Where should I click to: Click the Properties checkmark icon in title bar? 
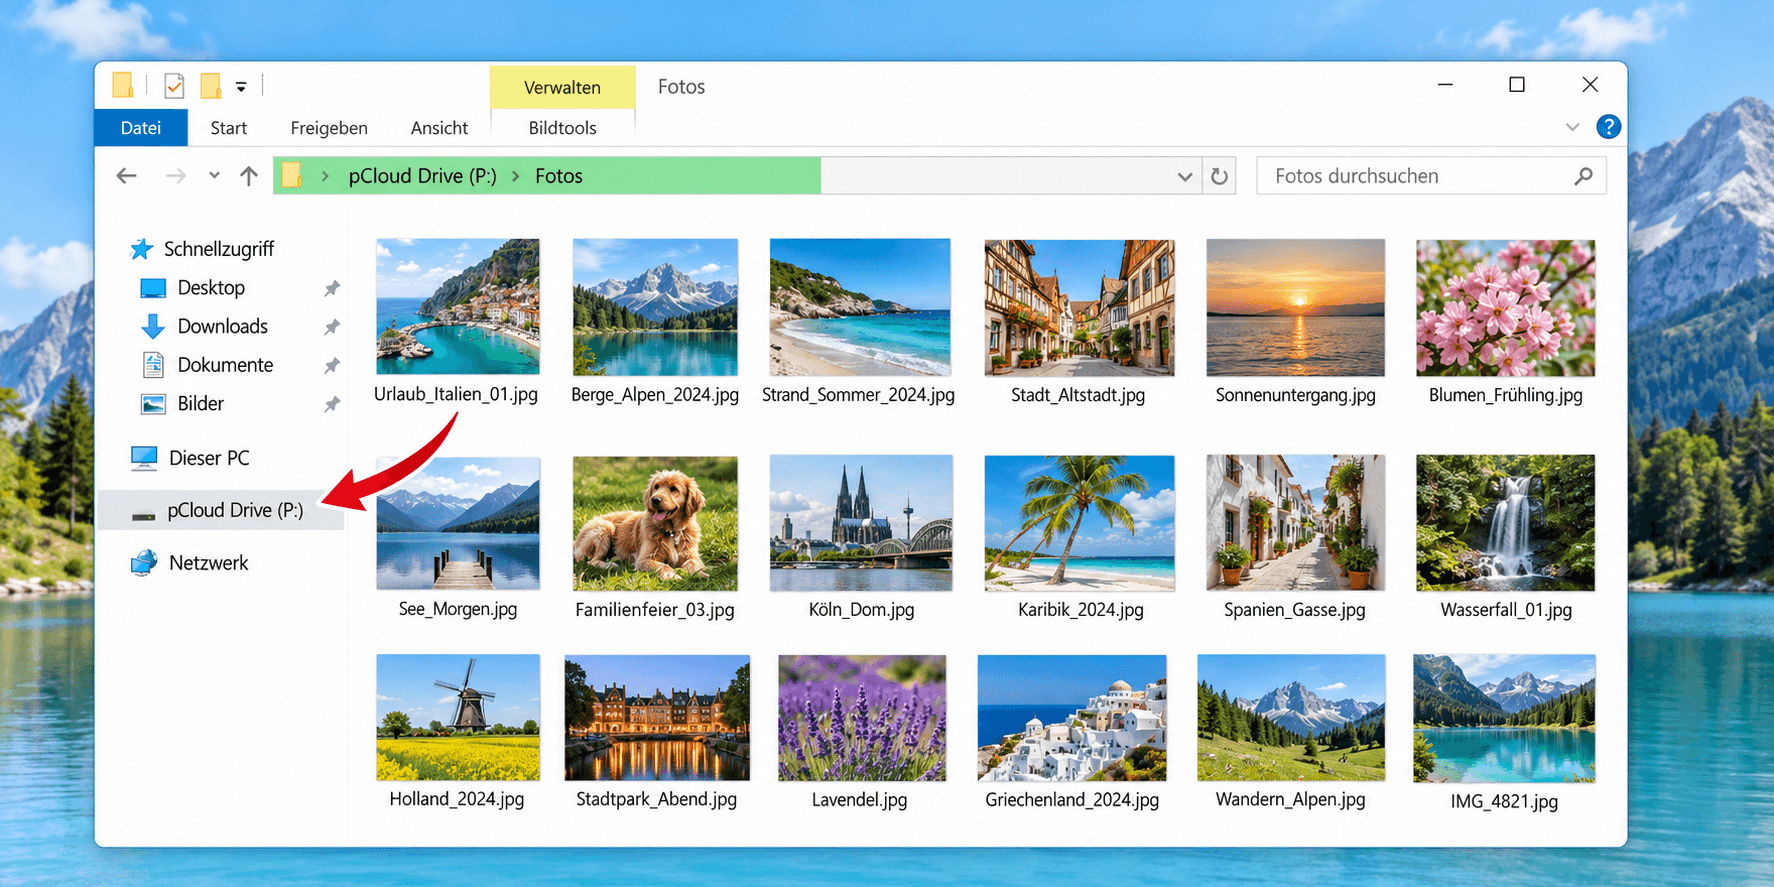coord(174,86)
